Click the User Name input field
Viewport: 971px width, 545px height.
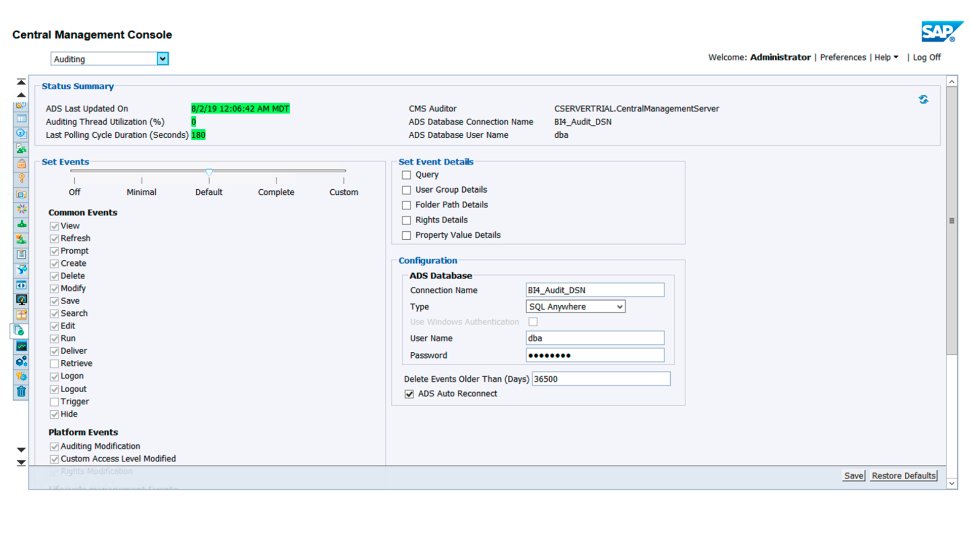(x=595, y=338)
